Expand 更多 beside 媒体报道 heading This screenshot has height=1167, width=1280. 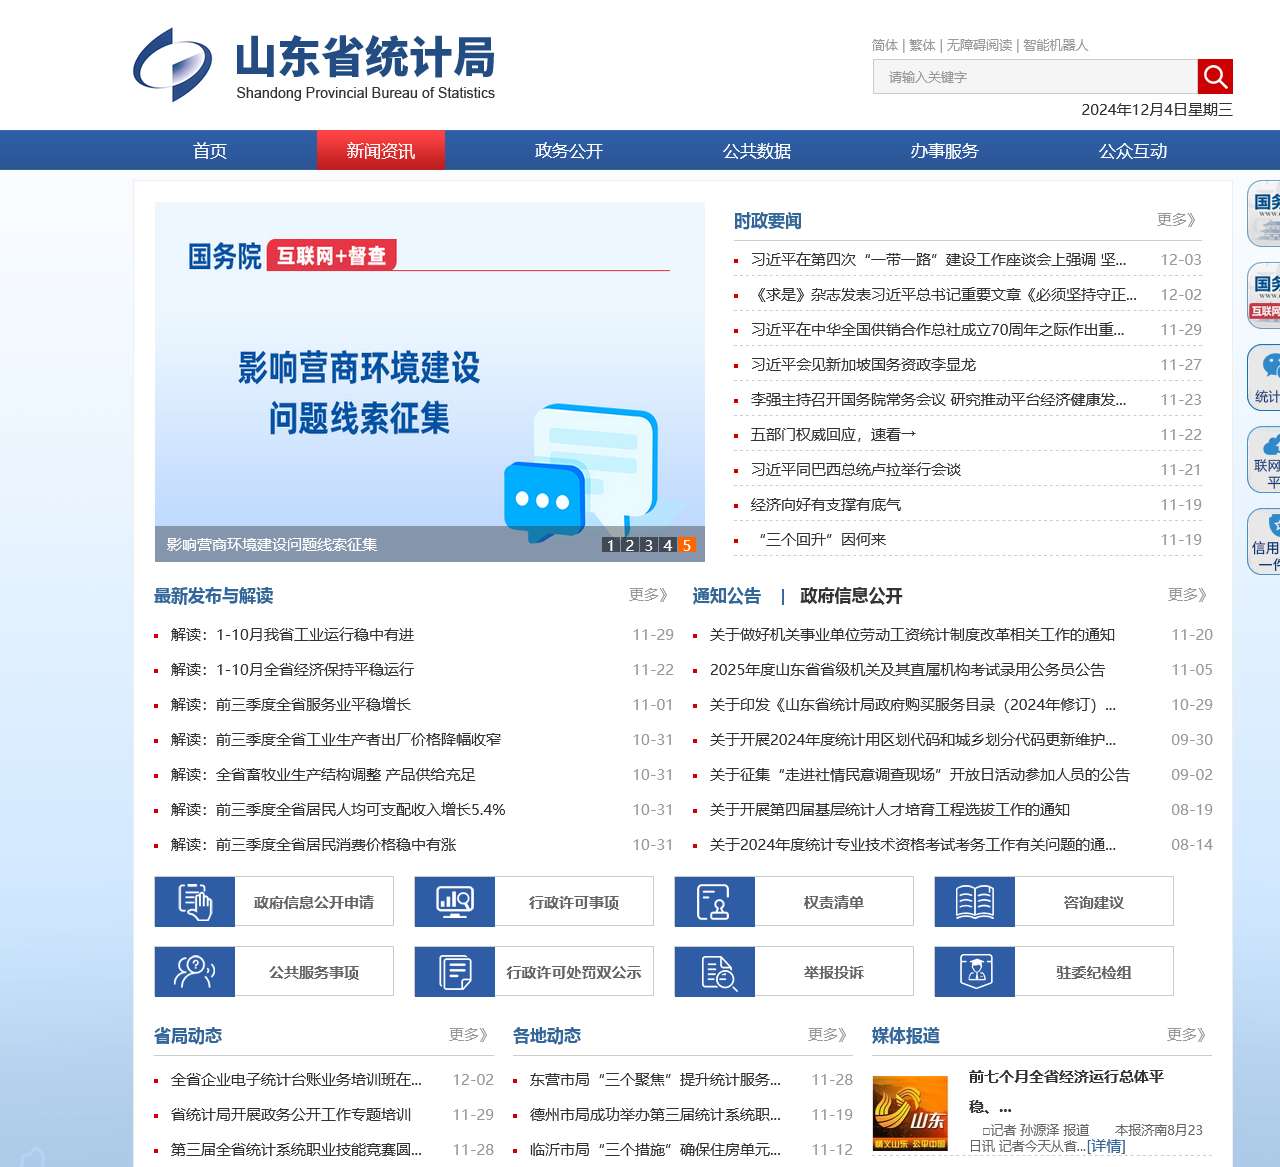1186,1035
